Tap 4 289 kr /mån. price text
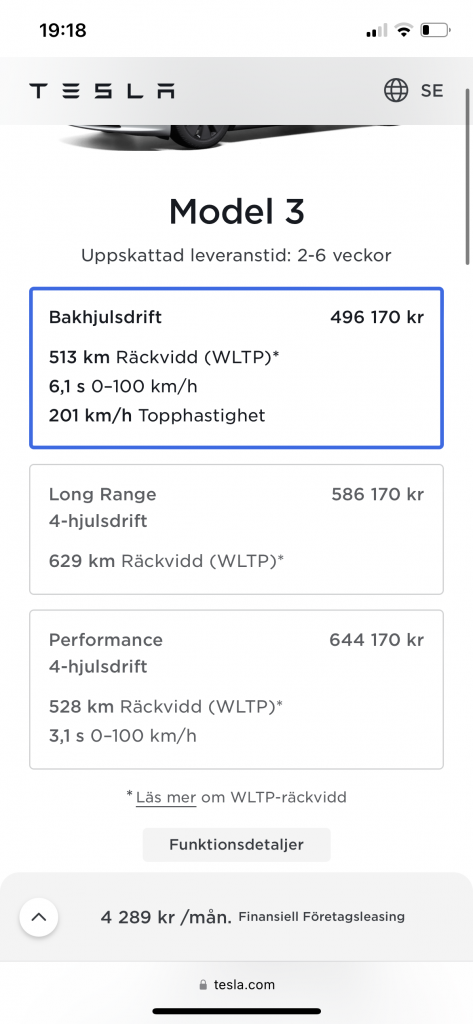This screenshot has height=1024, width=473. pos(166,917)
